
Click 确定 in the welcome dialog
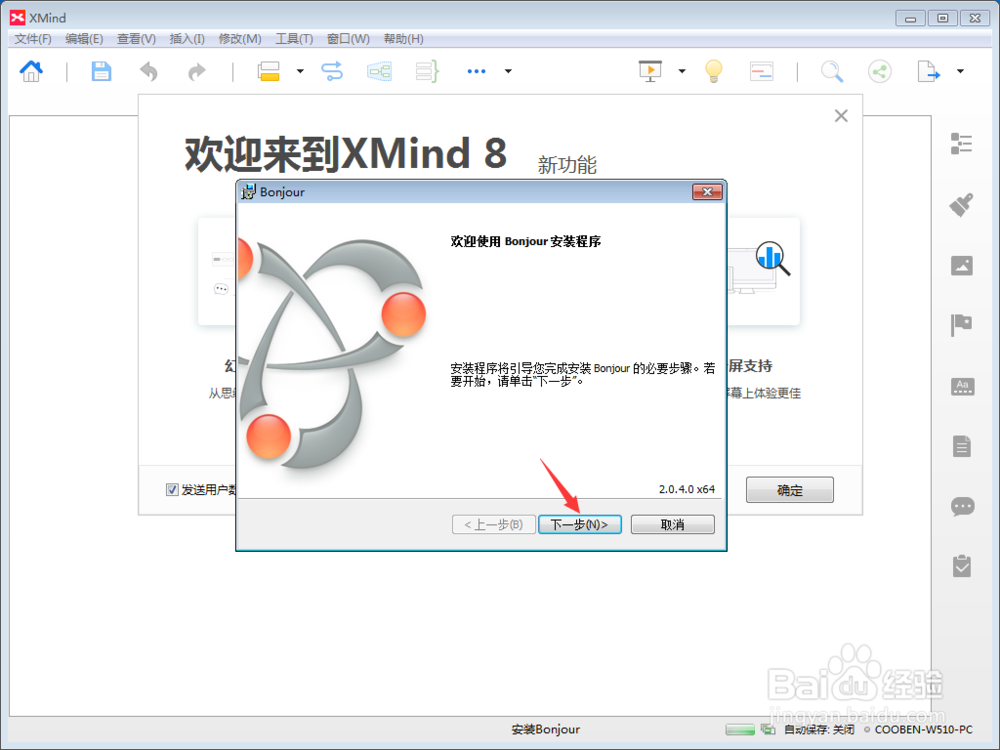point(790,490)
